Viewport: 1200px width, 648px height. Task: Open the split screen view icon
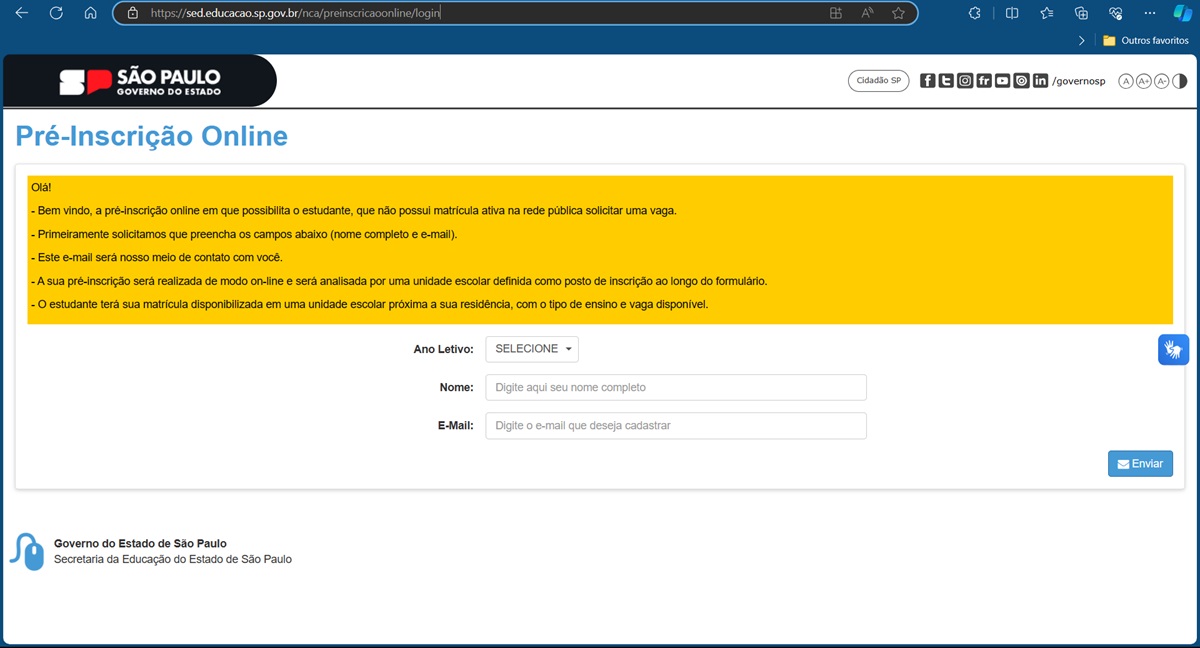coord(1012,13)
